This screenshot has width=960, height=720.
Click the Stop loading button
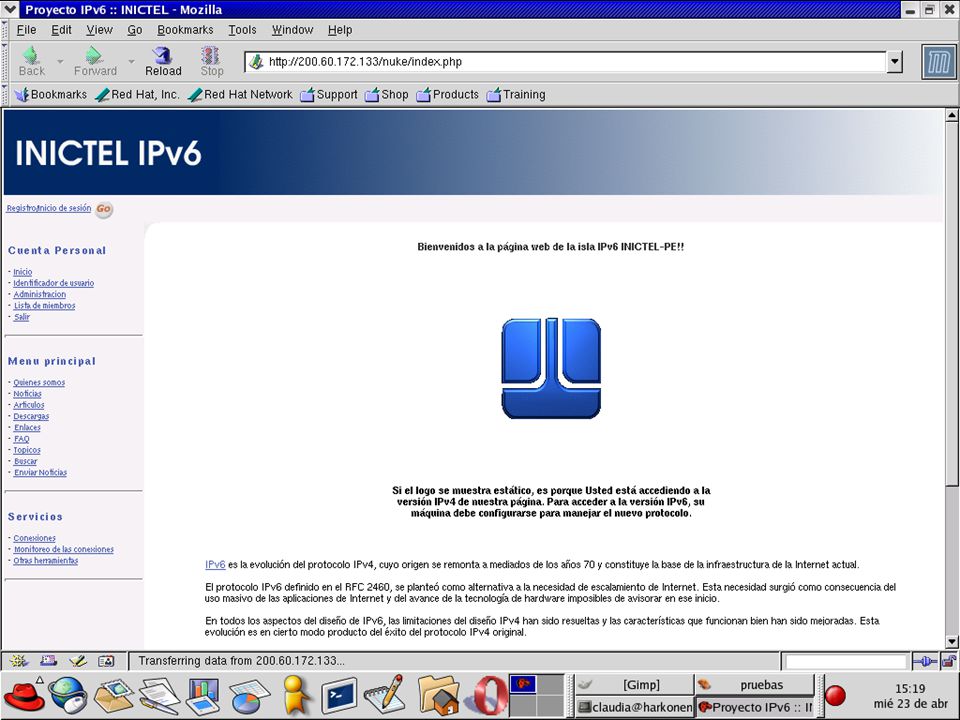click(x=212, y=61)
